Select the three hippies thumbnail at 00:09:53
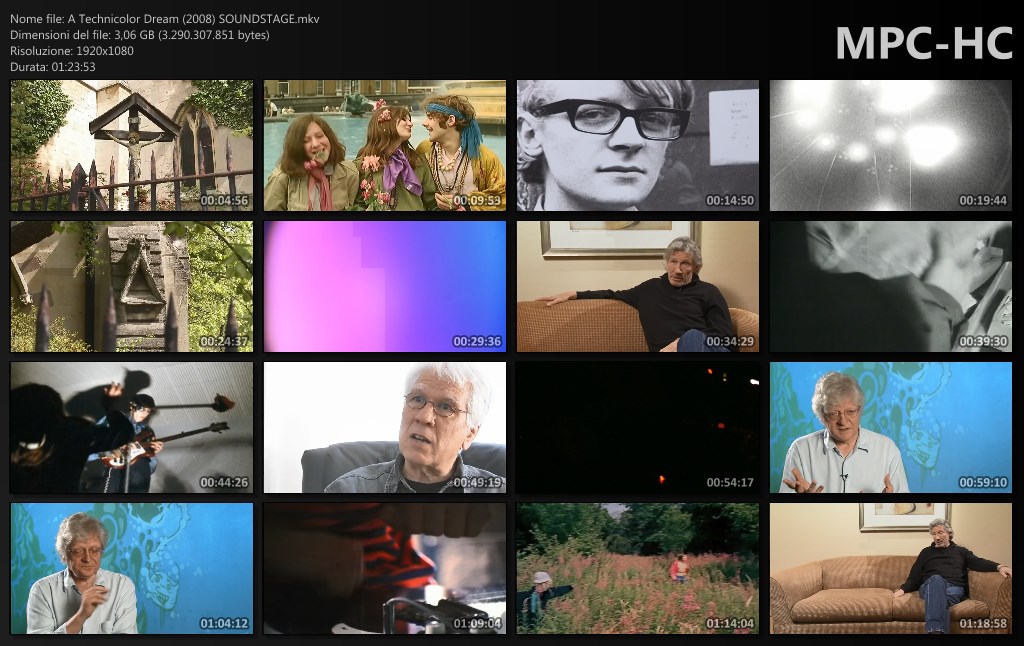The image size is (1024, 646). tap(385, 146)
